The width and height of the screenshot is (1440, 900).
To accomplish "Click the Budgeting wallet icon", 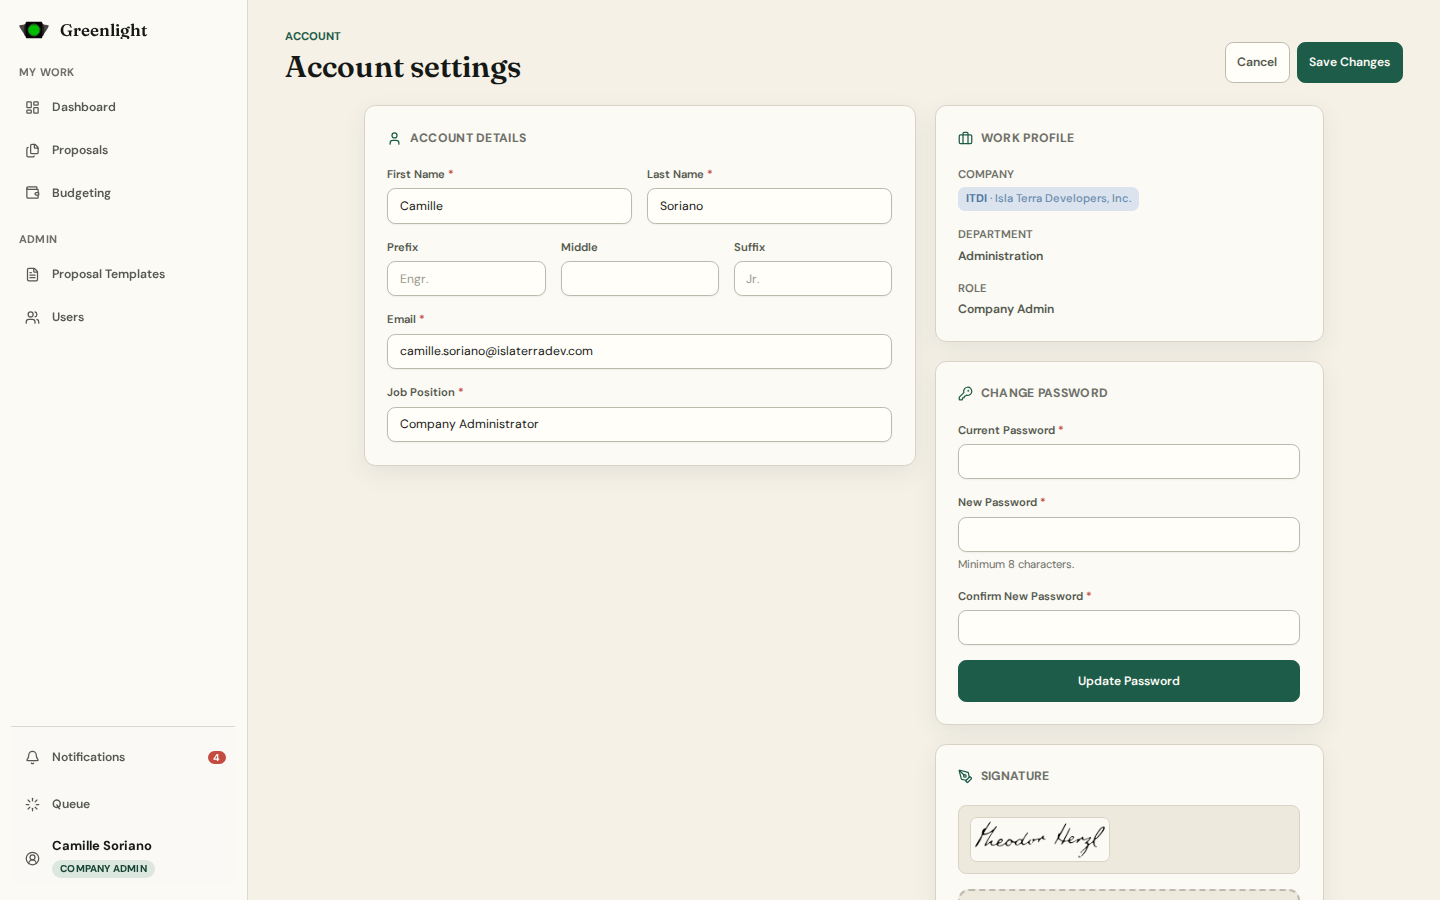I will pos(33,193).
